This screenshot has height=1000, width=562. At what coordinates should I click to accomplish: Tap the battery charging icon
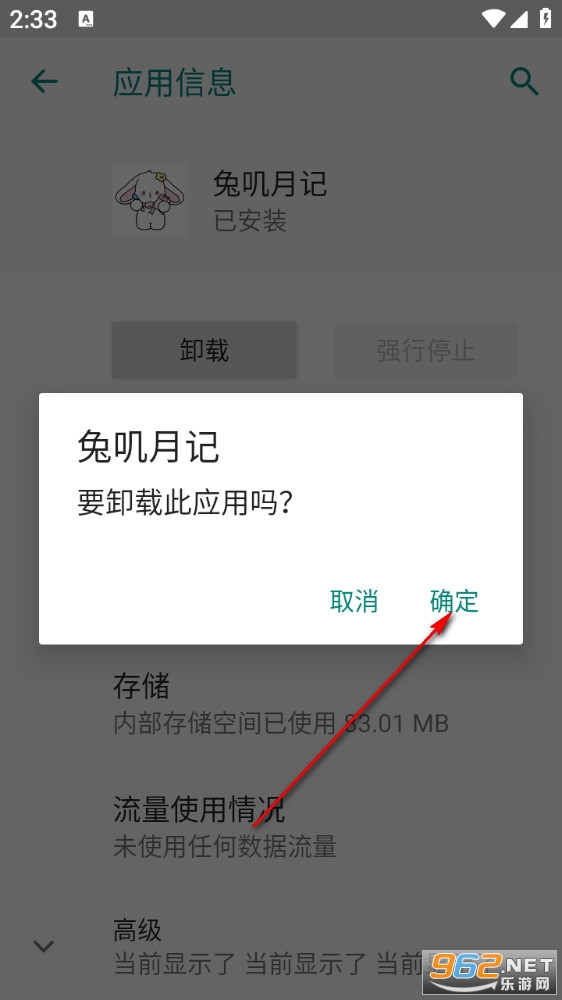pos(545,18)
